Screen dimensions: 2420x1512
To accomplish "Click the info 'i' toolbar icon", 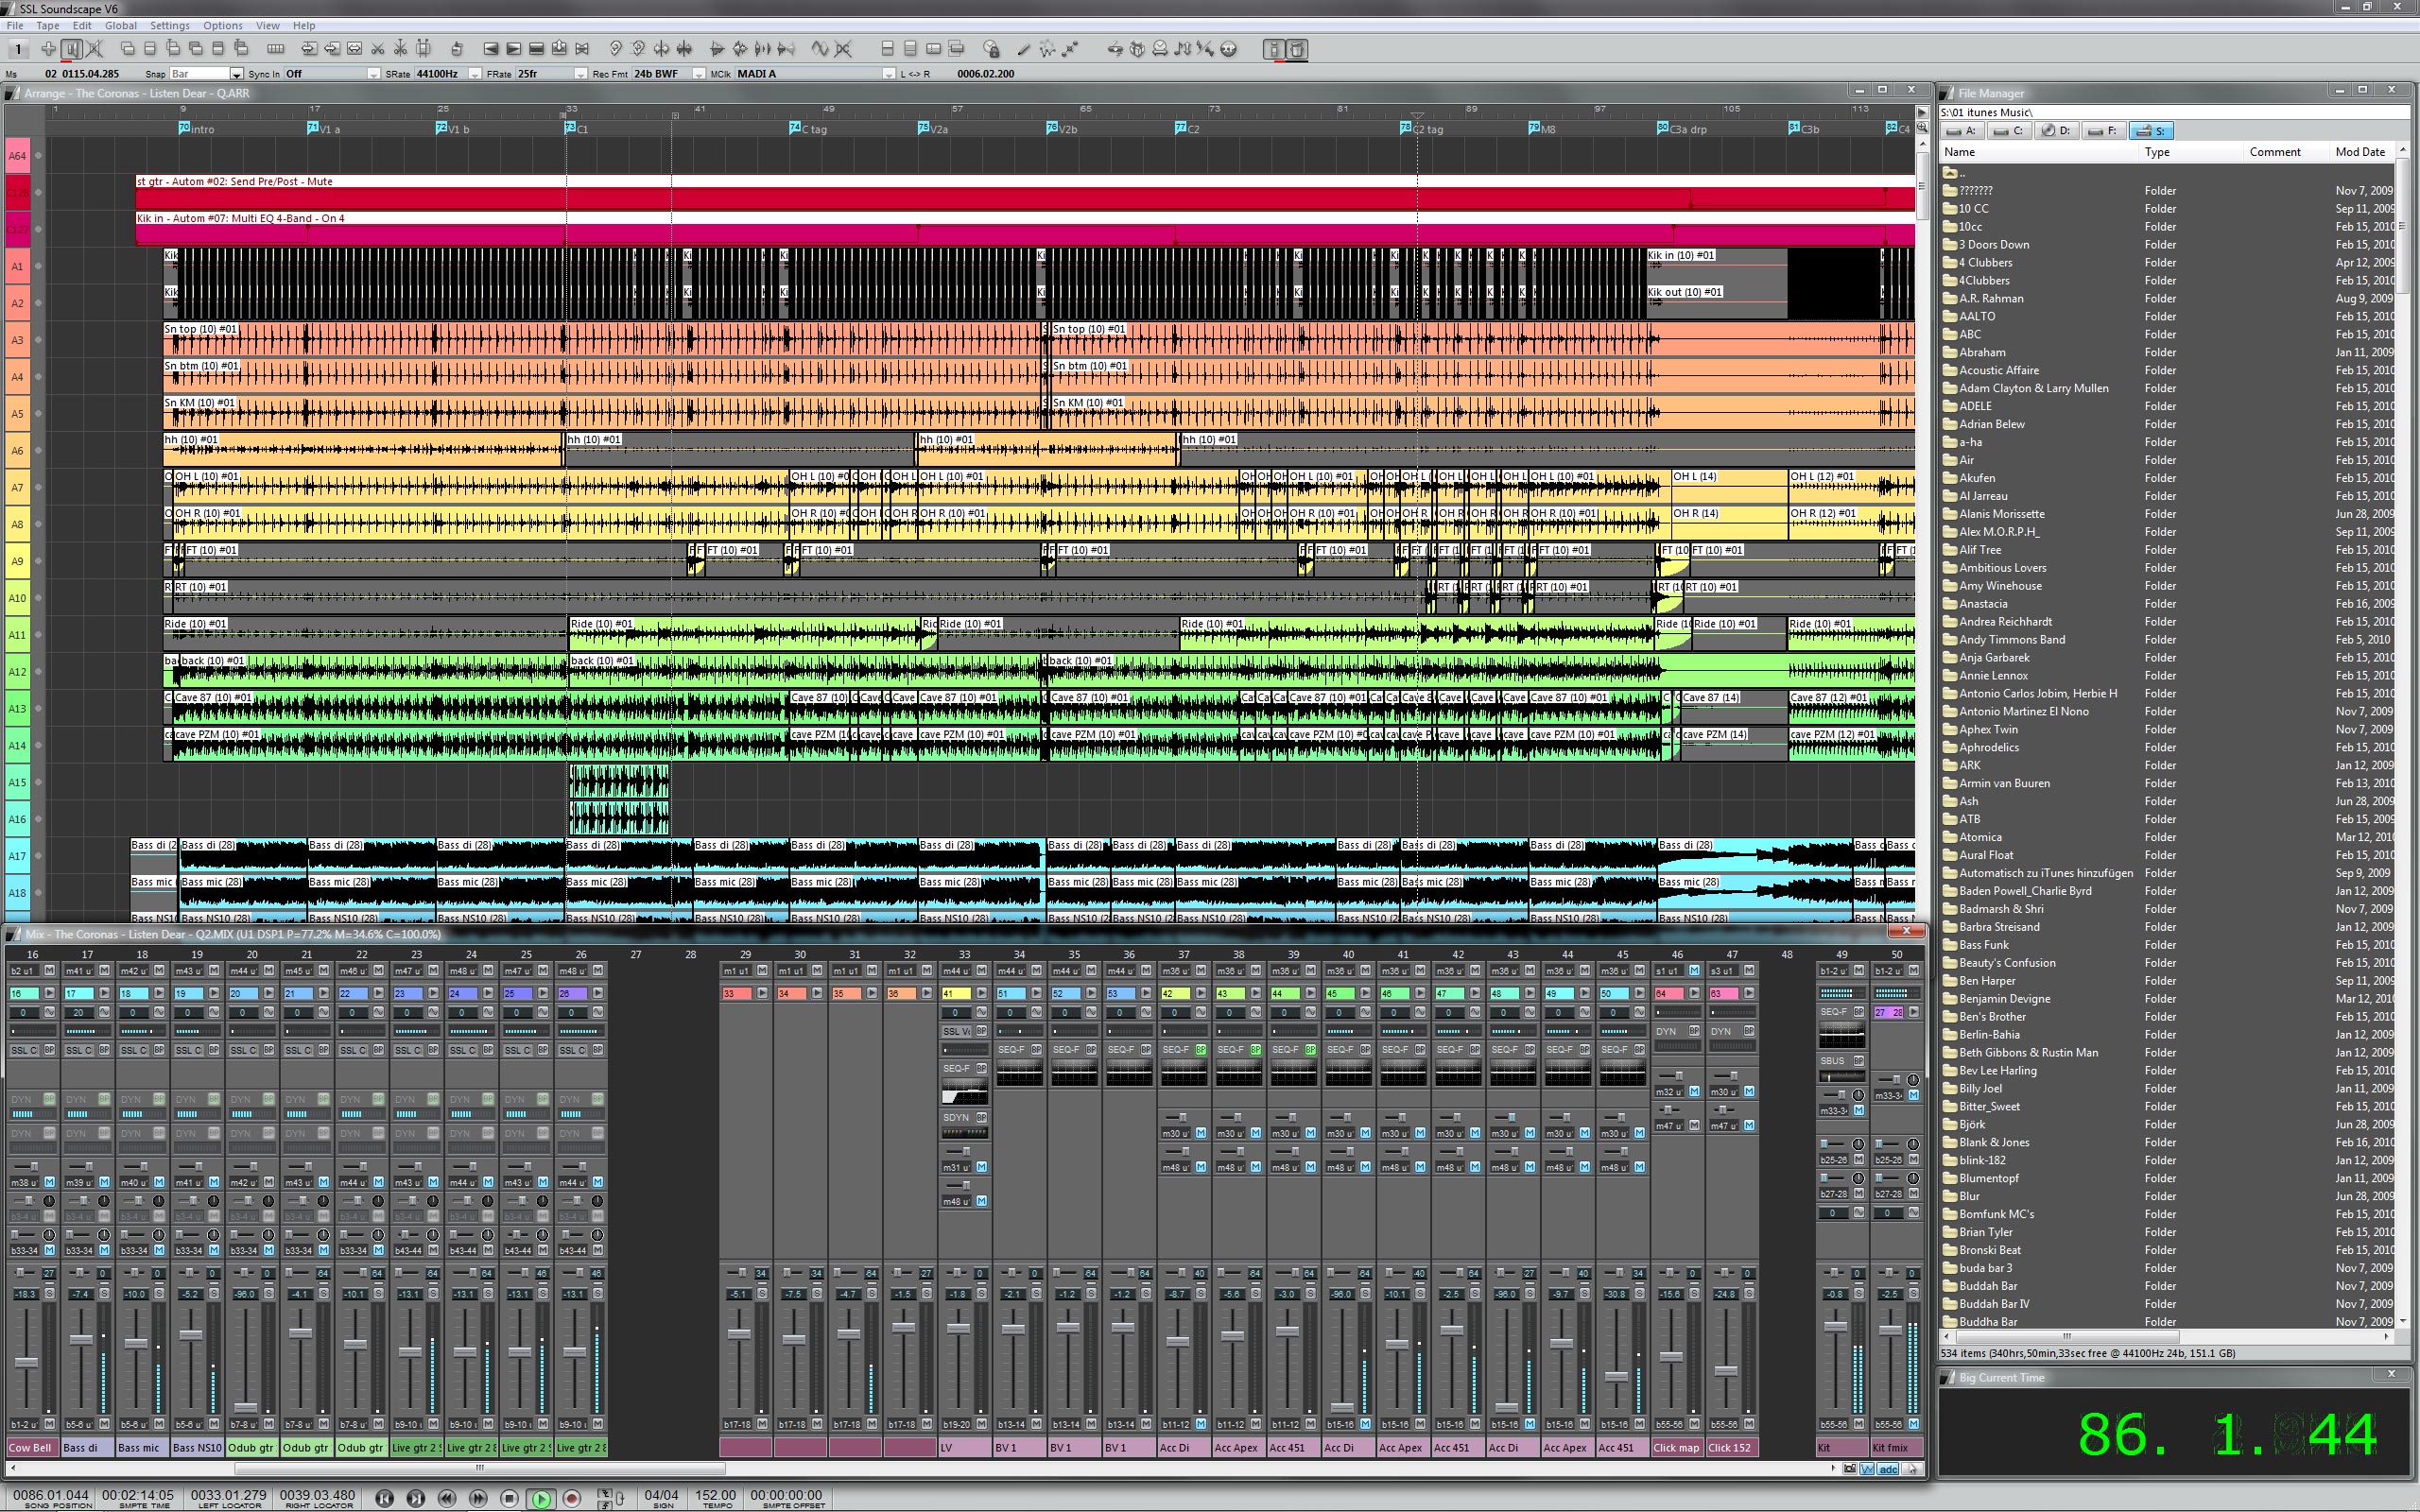I will (x=1275, y=49).
